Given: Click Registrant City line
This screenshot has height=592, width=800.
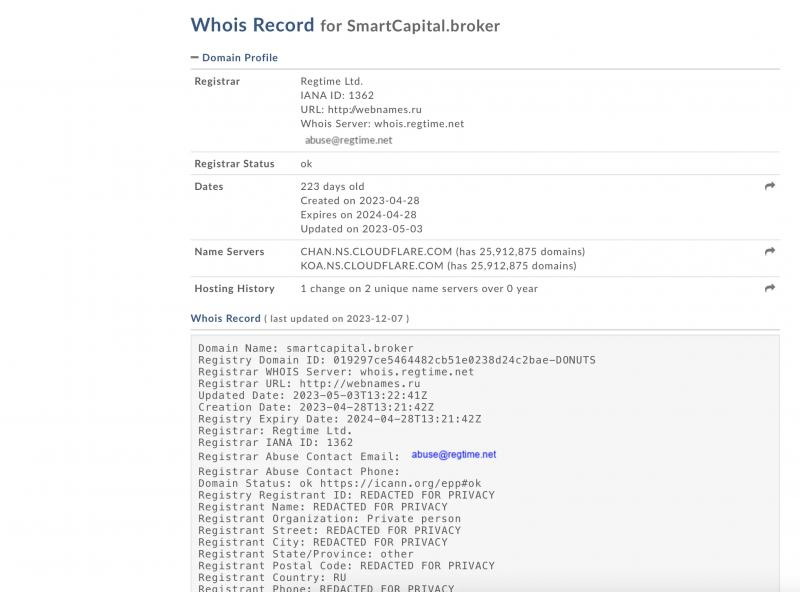Looking at the screenshot, I should click(322, 541).
